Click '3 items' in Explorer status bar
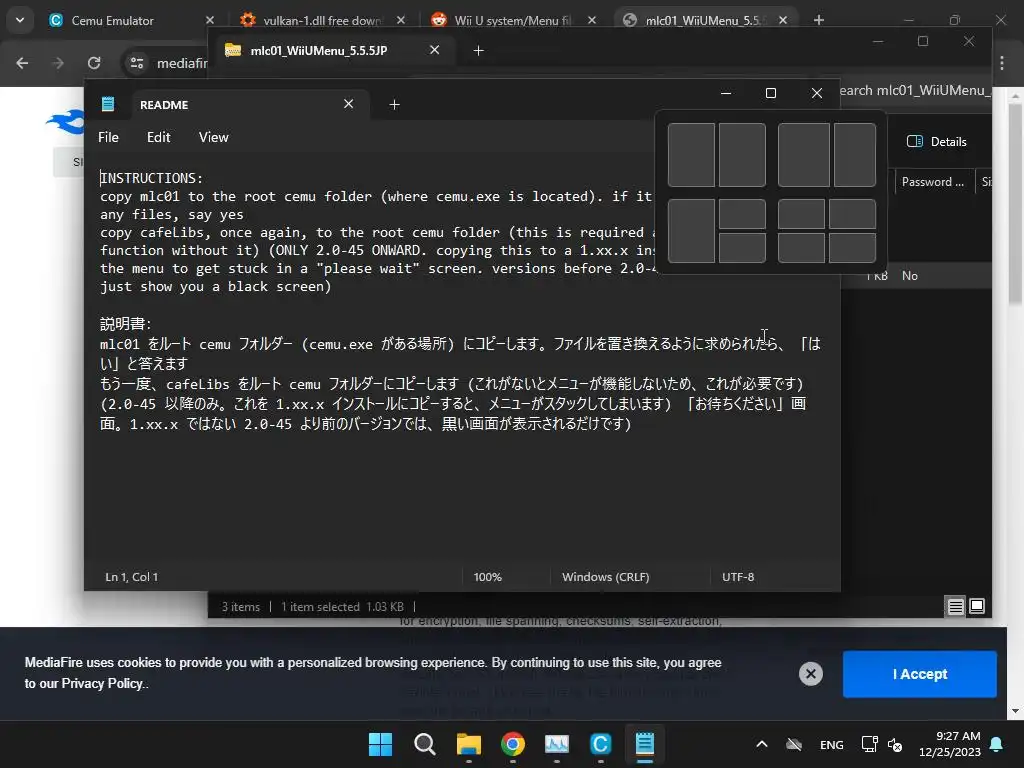The image size is (1024, 768). (x=240, y=607)
